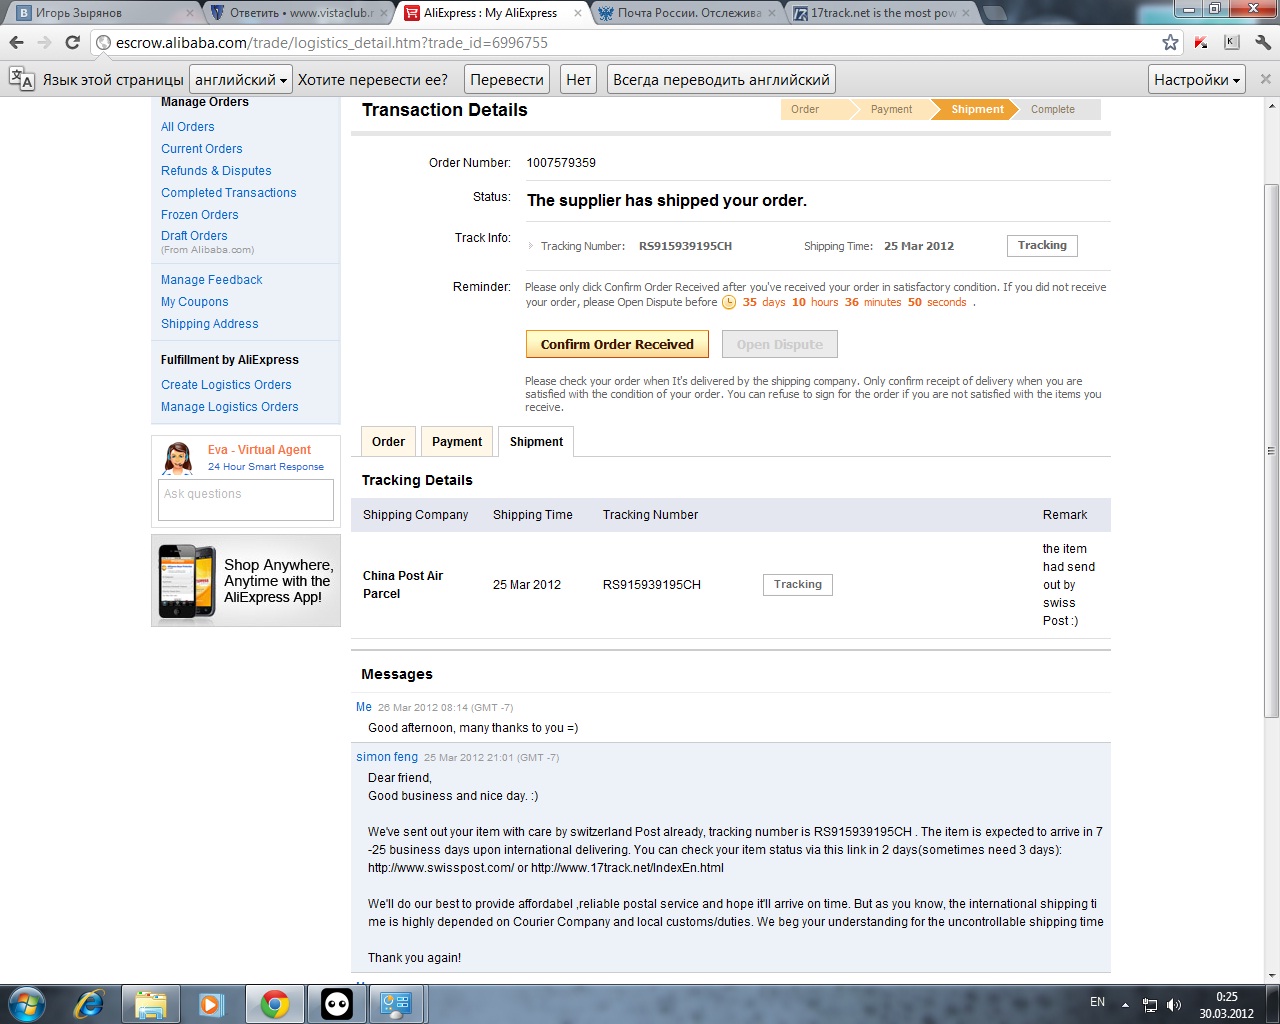1280x1024 pixels.
Task: Open Refunds & Disputes link
Action: [216, 171]
